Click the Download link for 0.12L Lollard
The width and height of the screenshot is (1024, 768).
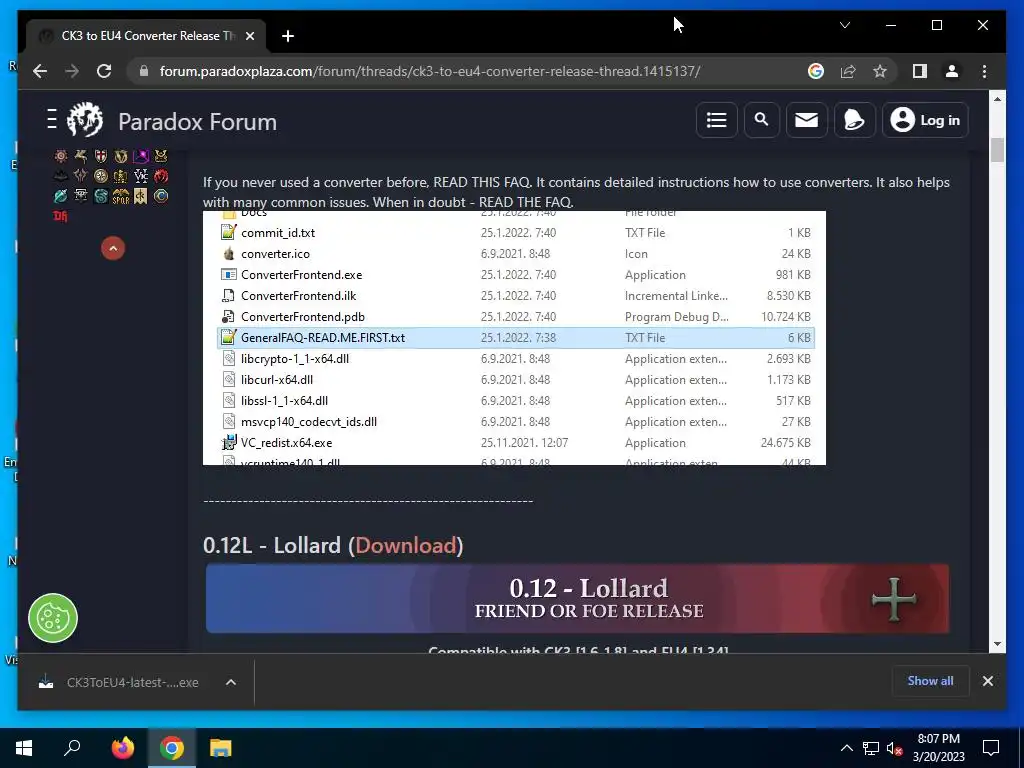tap(406, 545)
